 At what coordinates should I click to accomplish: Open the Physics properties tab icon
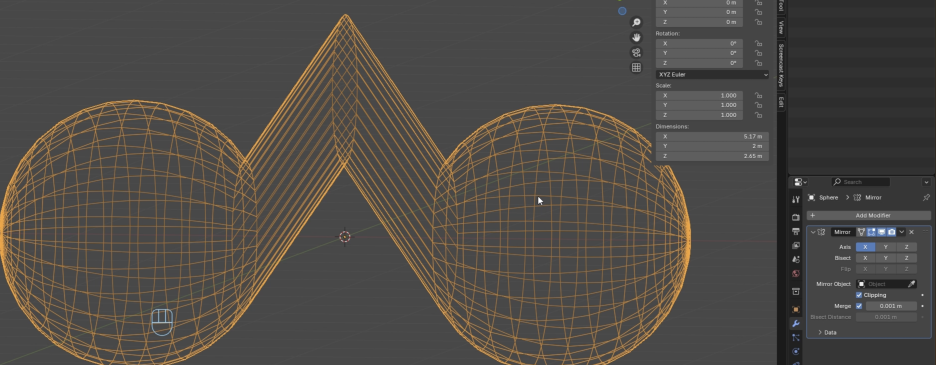796,352
